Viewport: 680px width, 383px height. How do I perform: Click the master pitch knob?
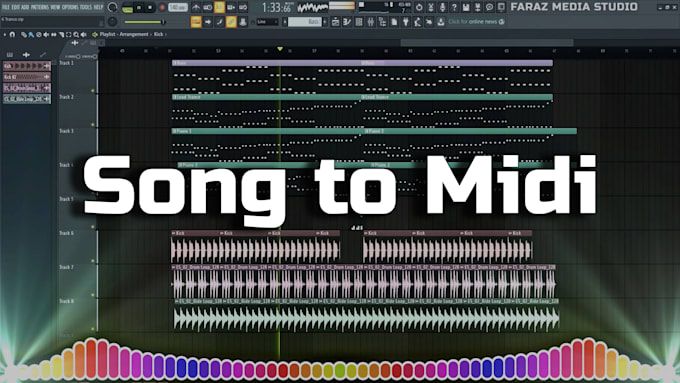112,21
